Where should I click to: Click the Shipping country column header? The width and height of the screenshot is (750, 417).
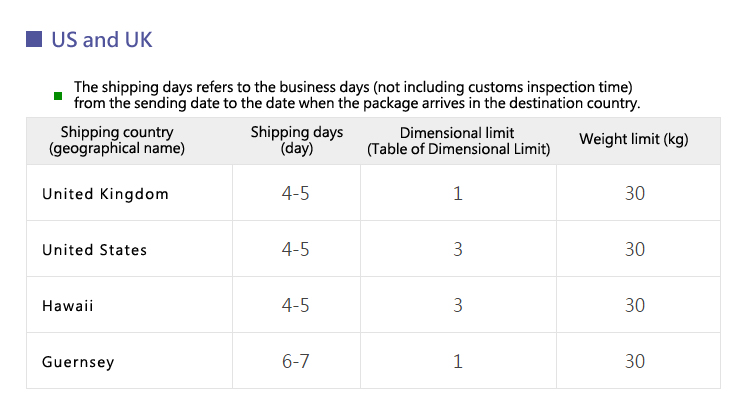pos(117,140)
